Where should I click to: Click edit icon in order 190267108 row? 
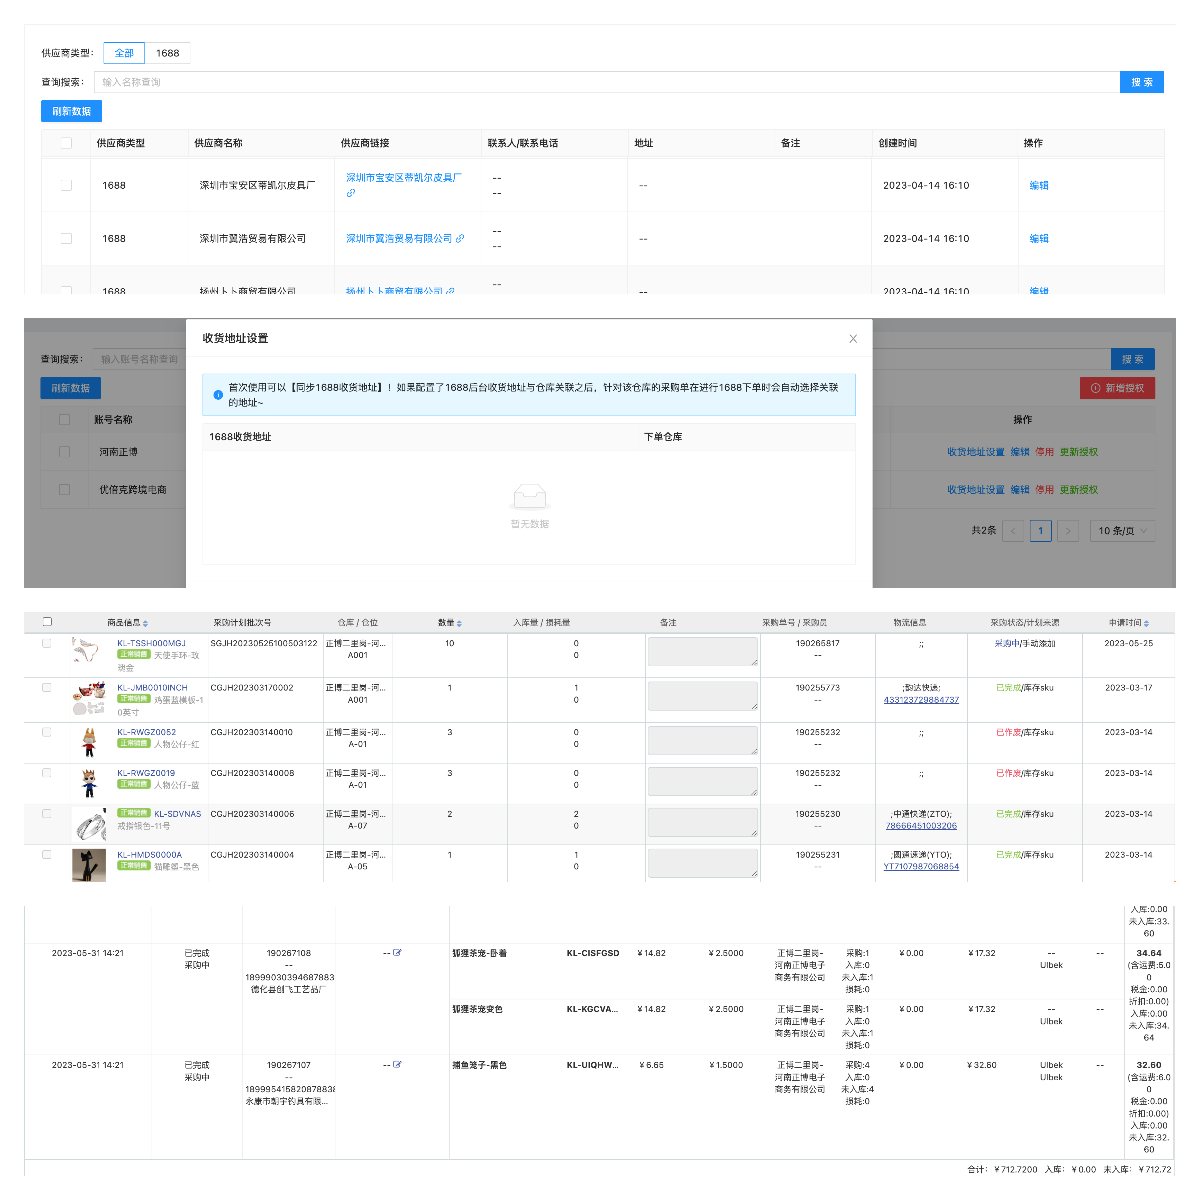pyautogui.click(x=397, y=953)
